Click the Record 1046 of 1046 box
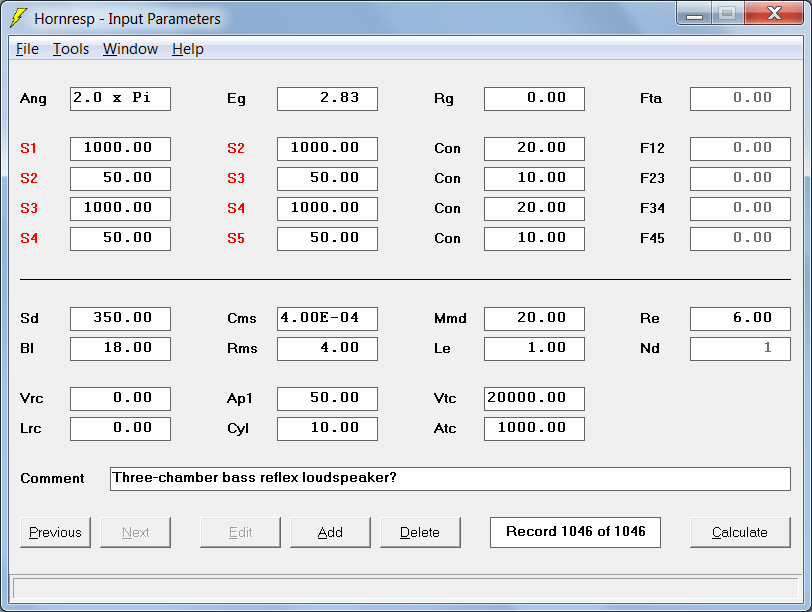This screenshot has height=612, width=812. click(575, 532)
